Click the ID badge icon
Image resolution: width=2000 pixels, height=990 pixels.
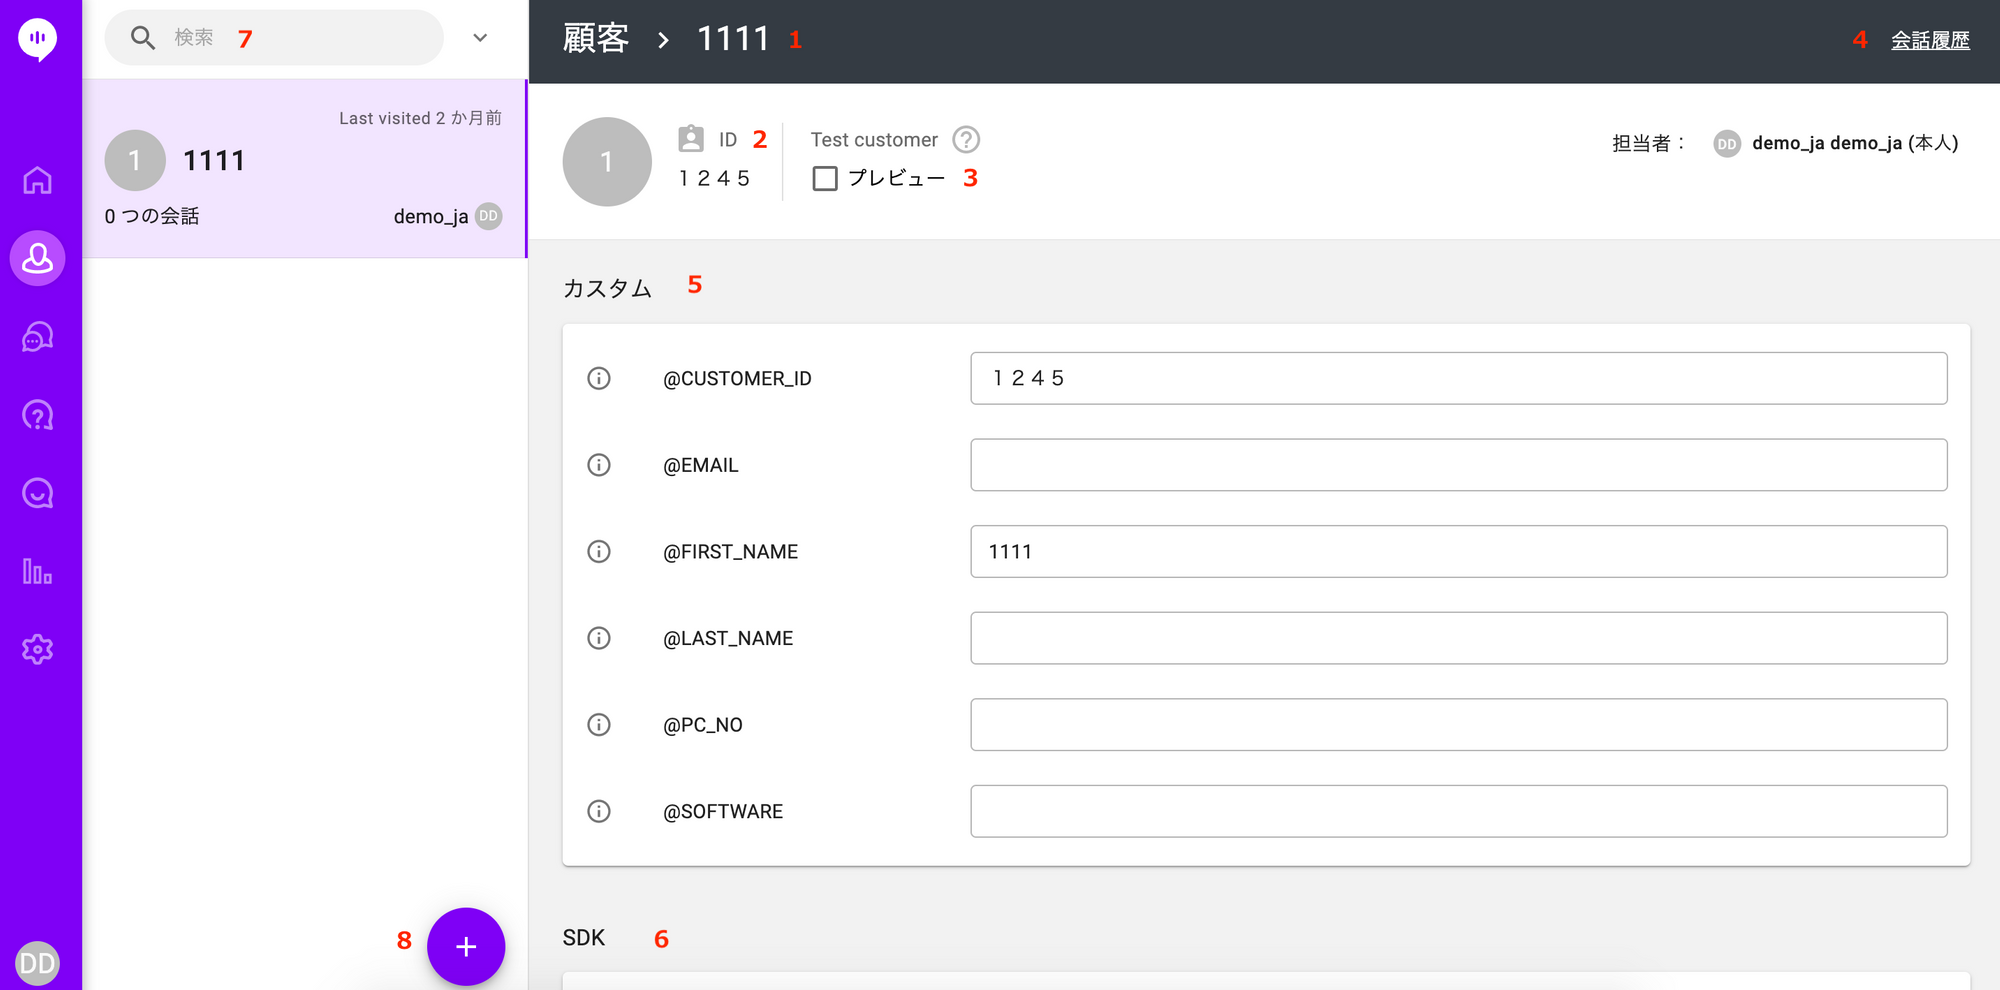coord(691,139)
